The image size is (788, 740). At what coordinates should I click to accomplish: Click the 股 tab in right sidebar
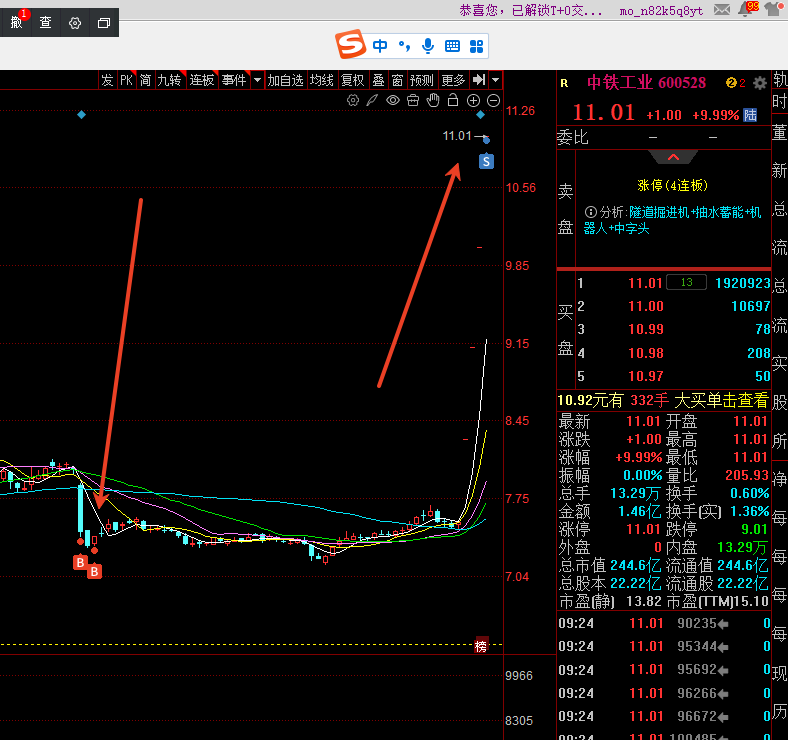780,402
